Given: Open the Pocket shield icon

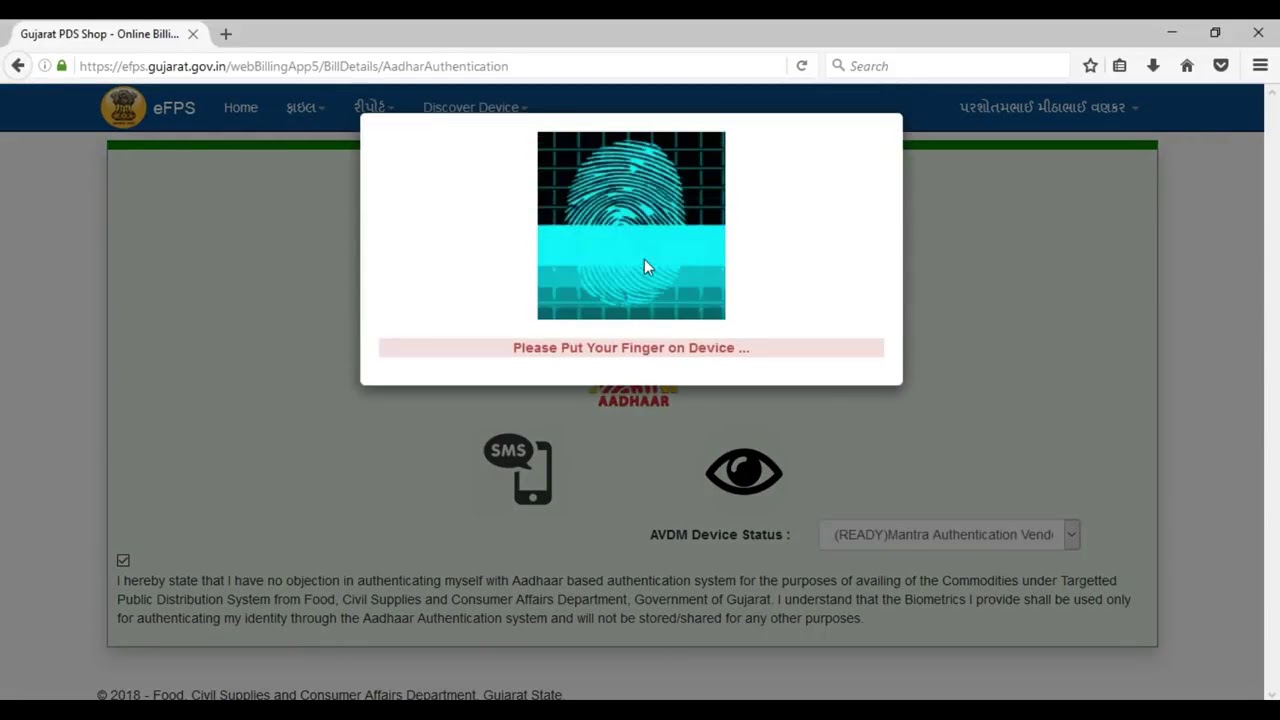Looking at the screenshot, I should (1221, 66).
